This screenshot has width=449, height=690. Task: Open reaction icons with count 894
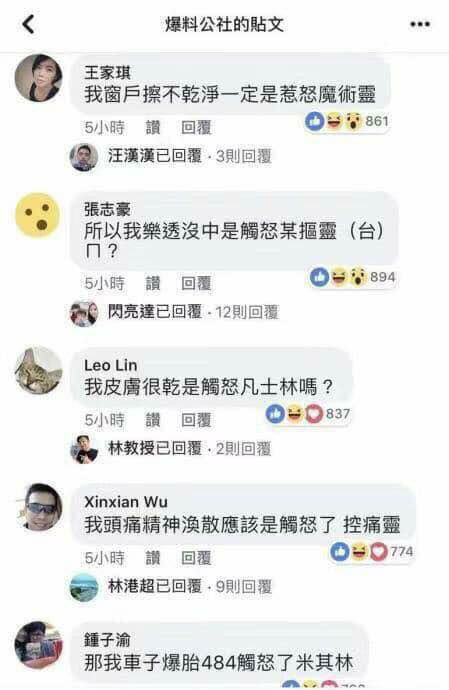coord(353,277)
